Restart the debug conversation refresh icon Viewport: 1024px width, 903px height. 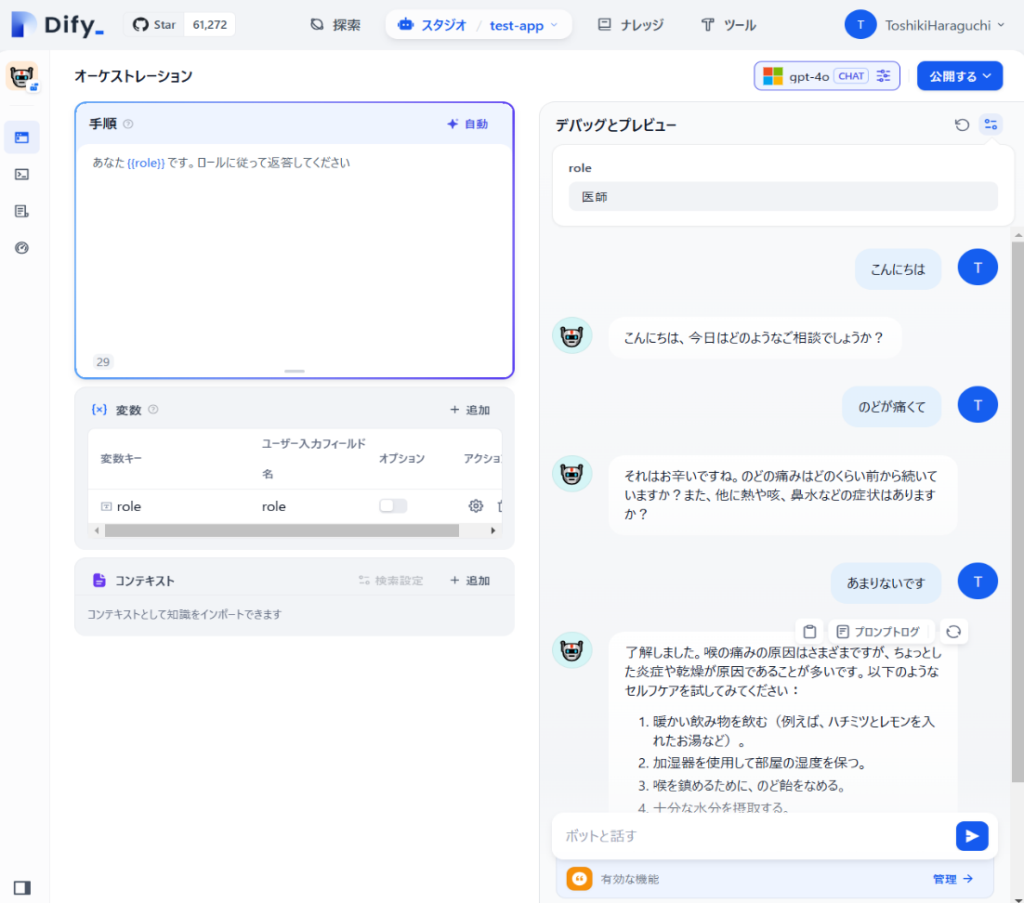tap(961, 125)
